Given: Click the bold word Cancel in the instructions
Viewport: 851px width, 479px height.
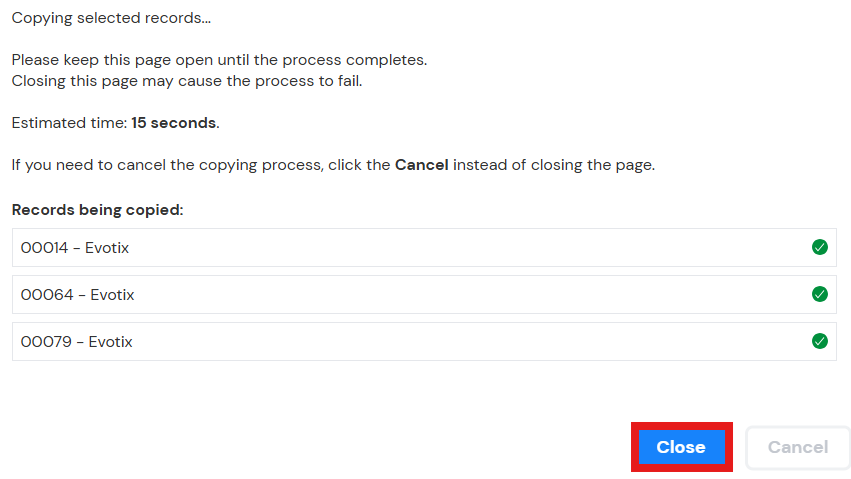Looking at the screenshot, I should point(422,165).
